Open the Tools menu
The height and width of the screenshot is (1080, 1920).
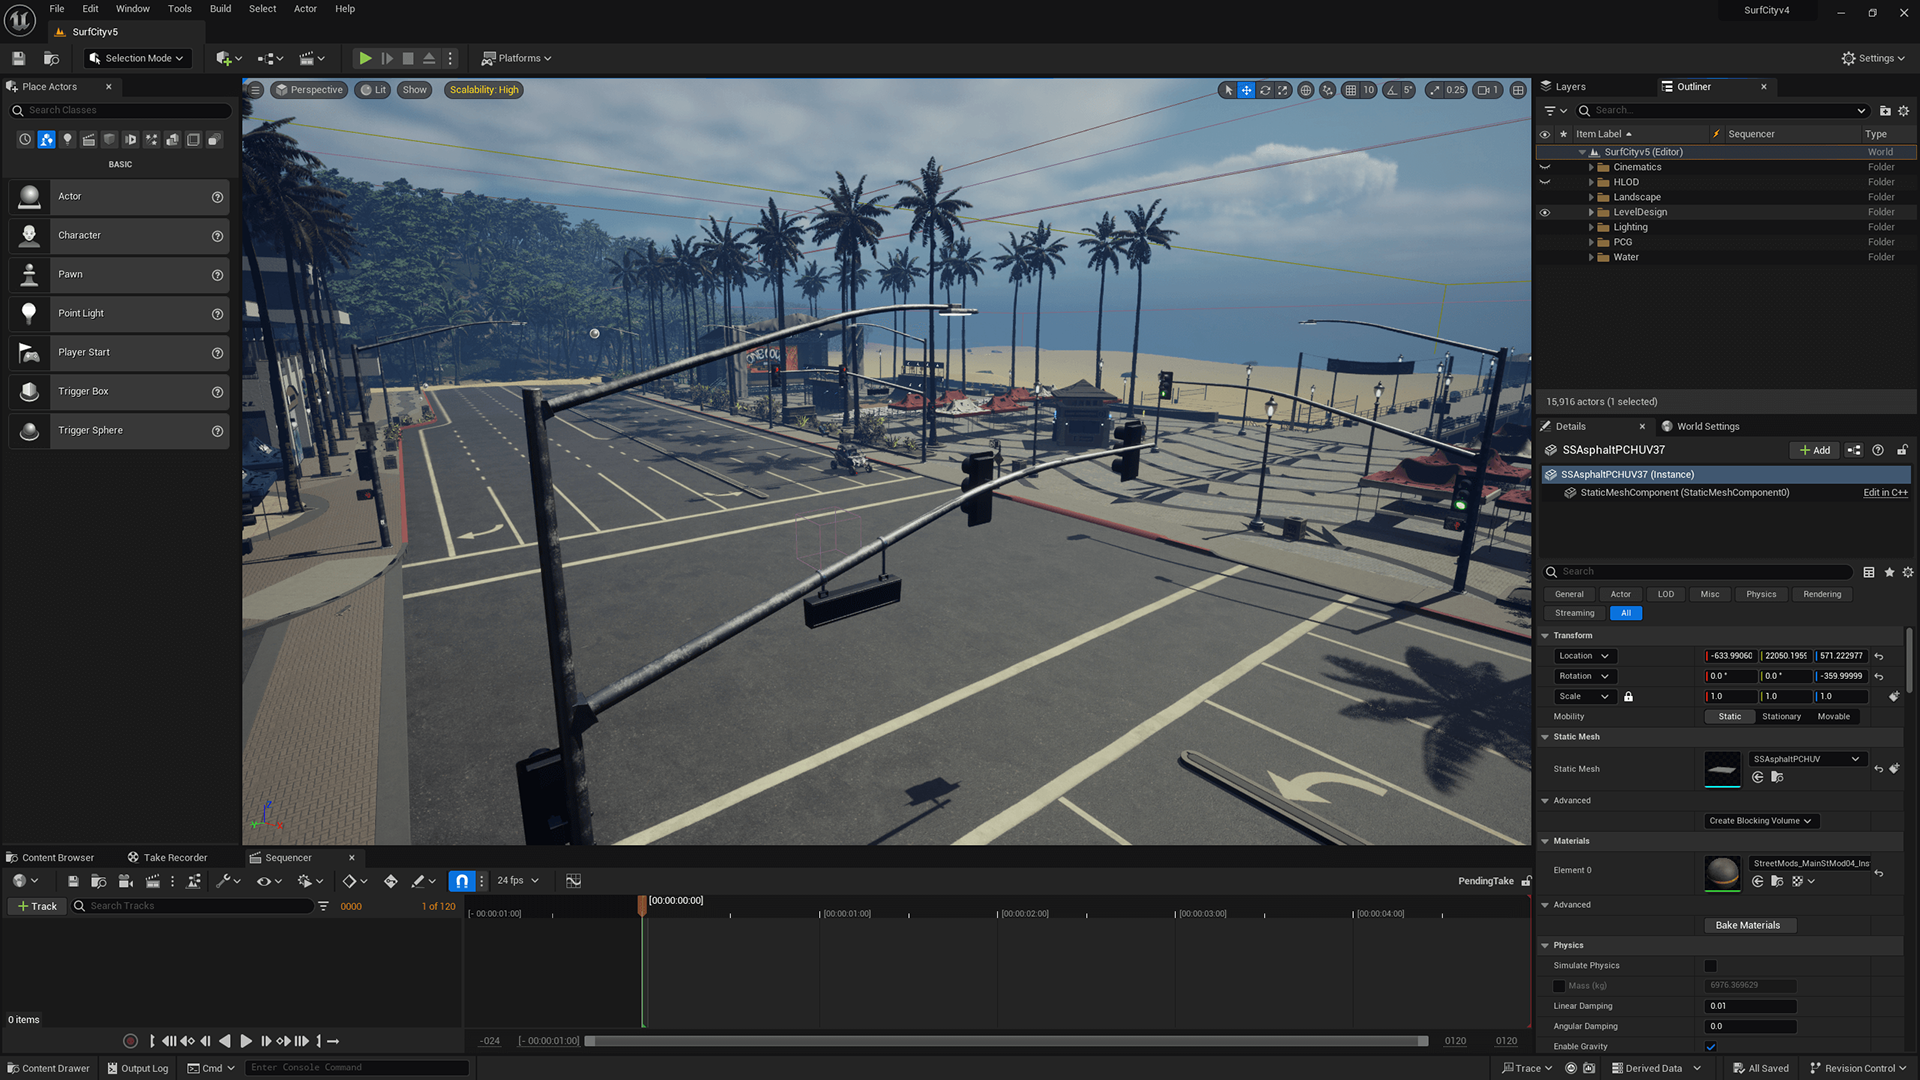tap(180, 9)
